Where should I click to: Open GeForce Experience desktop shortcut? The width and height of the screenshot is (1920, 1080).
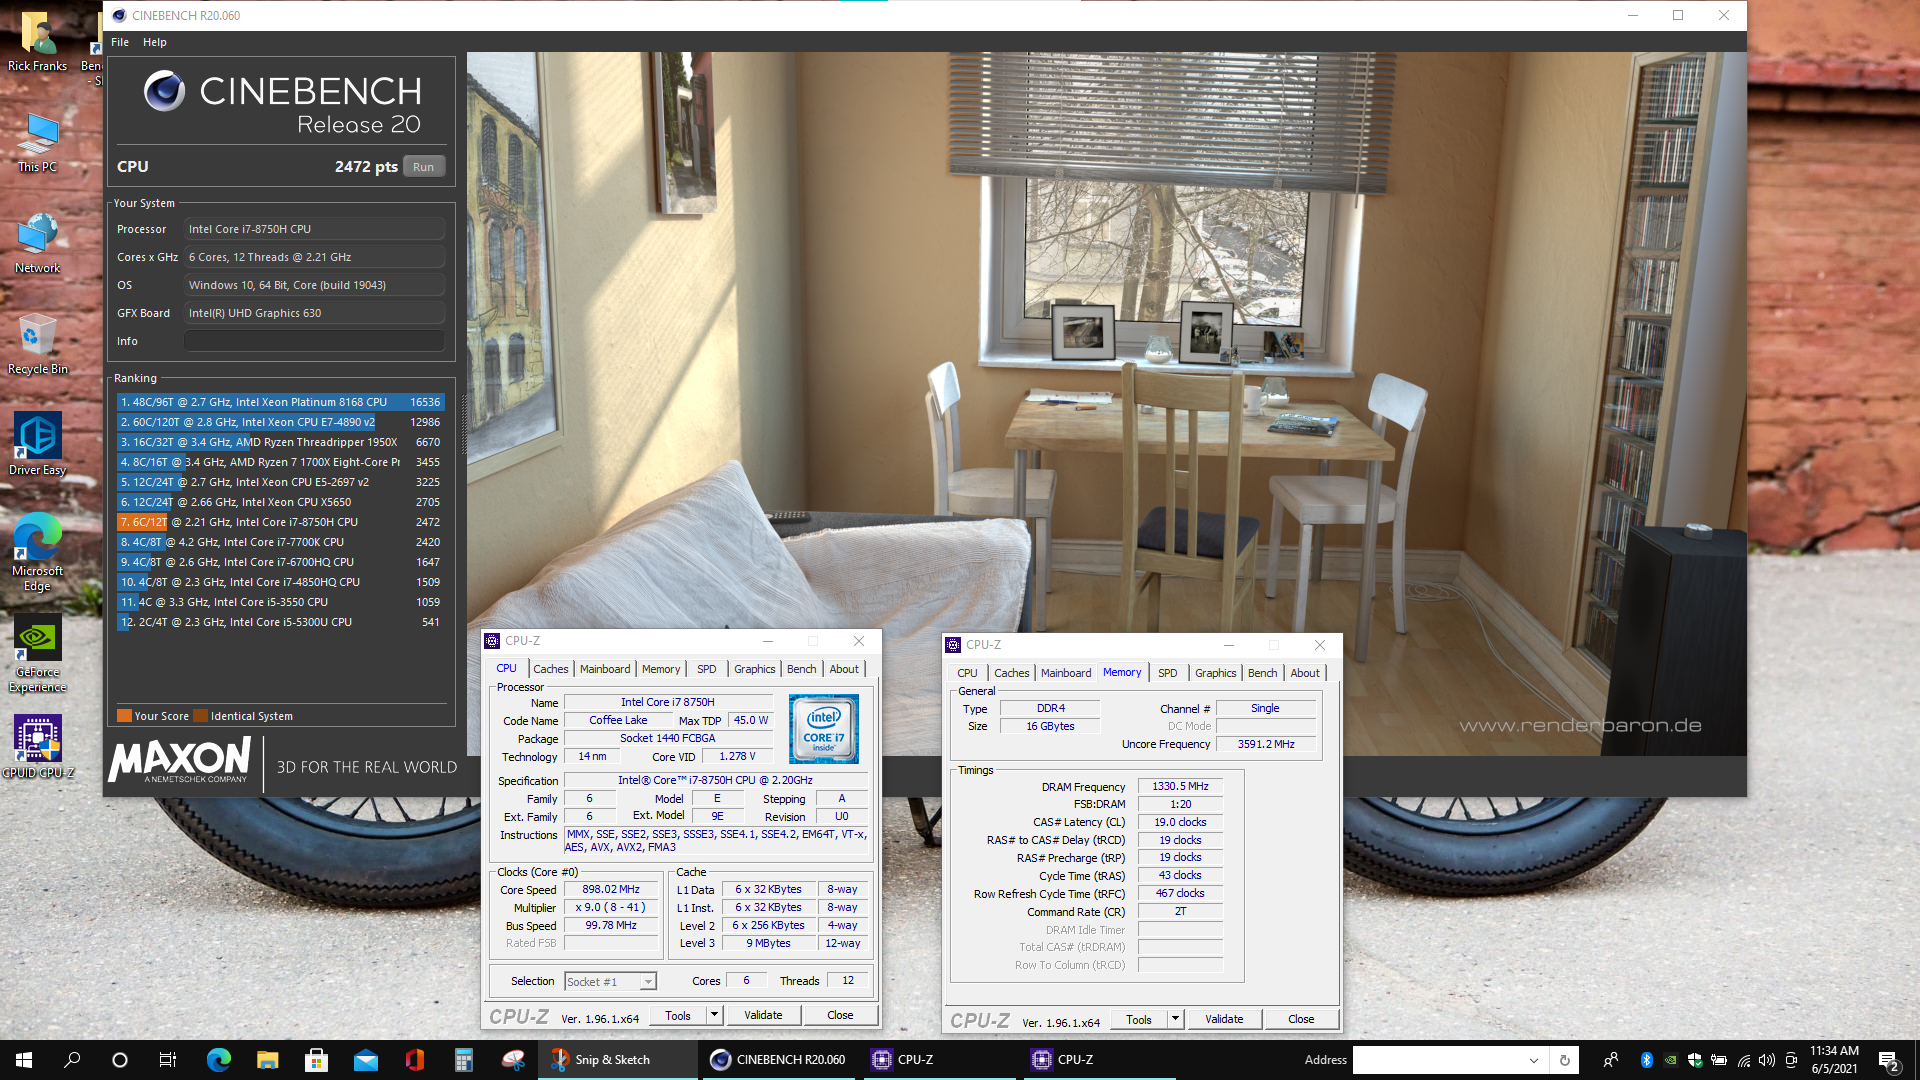pos(37,654)
